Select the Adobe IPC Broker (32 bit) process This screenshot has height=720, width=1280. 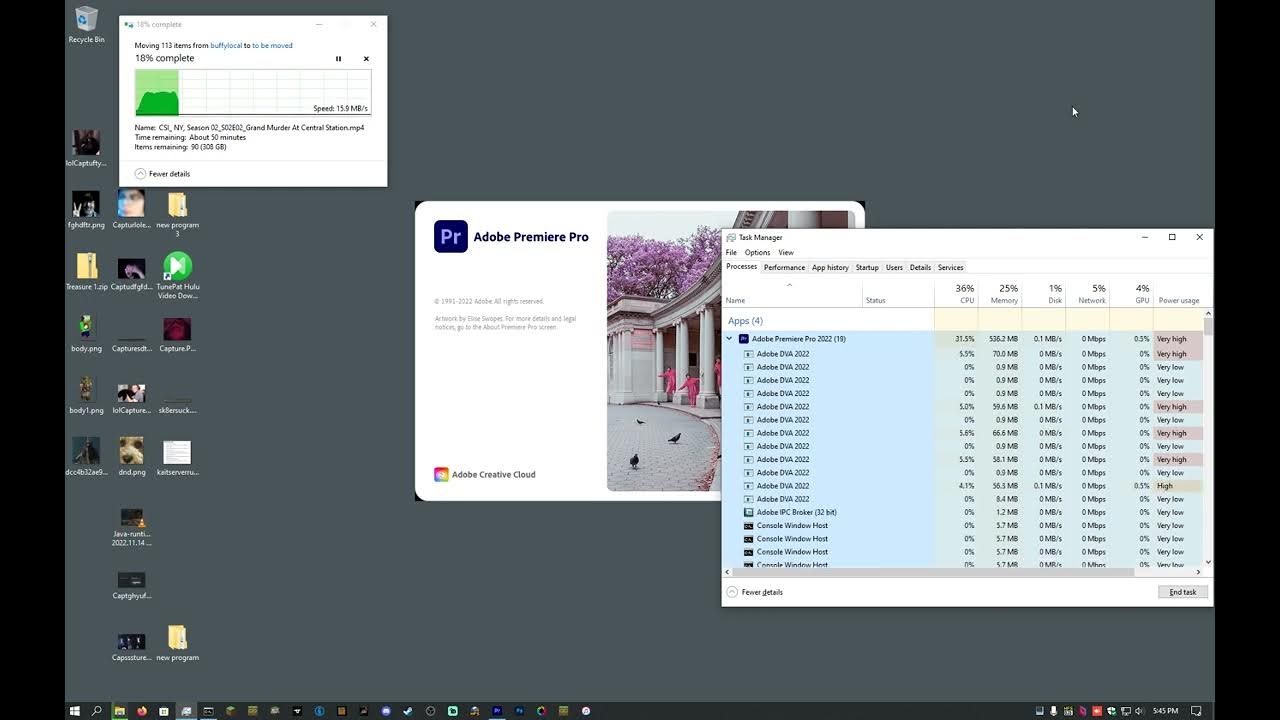(x=964, y=512)
